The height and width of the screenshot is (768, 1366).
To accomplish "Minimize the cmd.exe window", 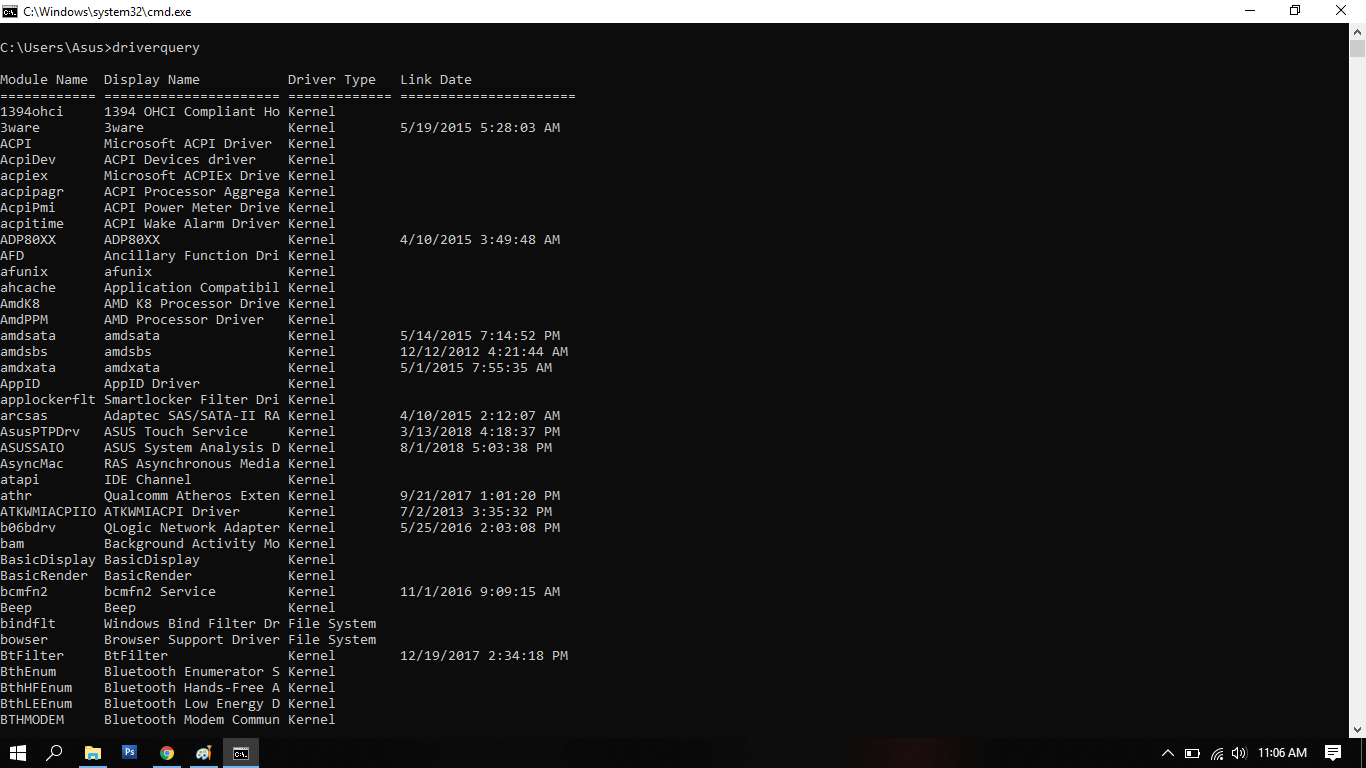I will [1249, 11].
